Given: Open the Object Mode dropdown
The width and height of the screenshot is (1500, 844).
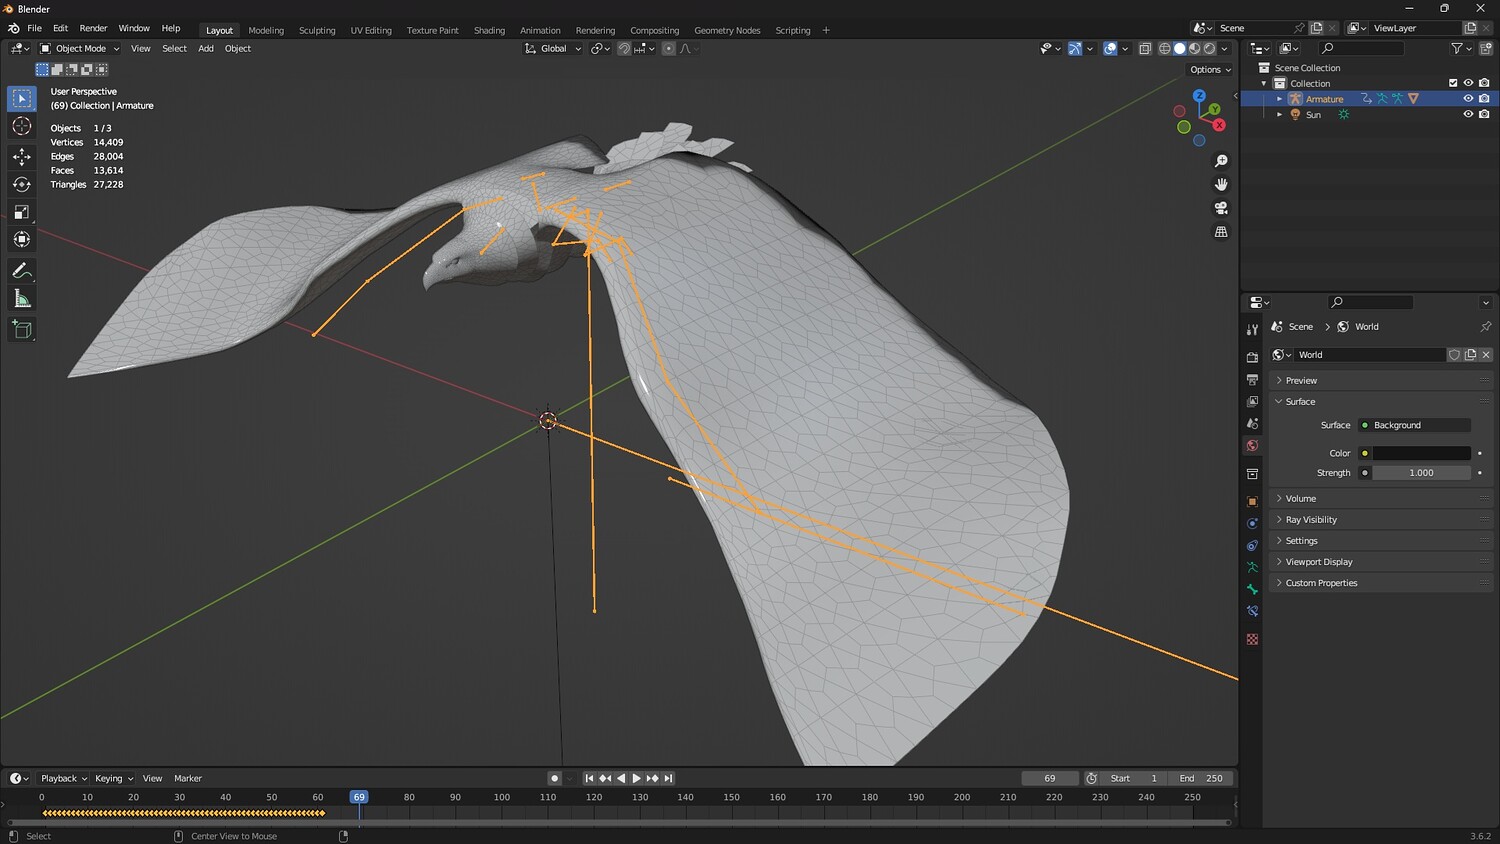Looking at the screenshot, I should coord(80,48).
